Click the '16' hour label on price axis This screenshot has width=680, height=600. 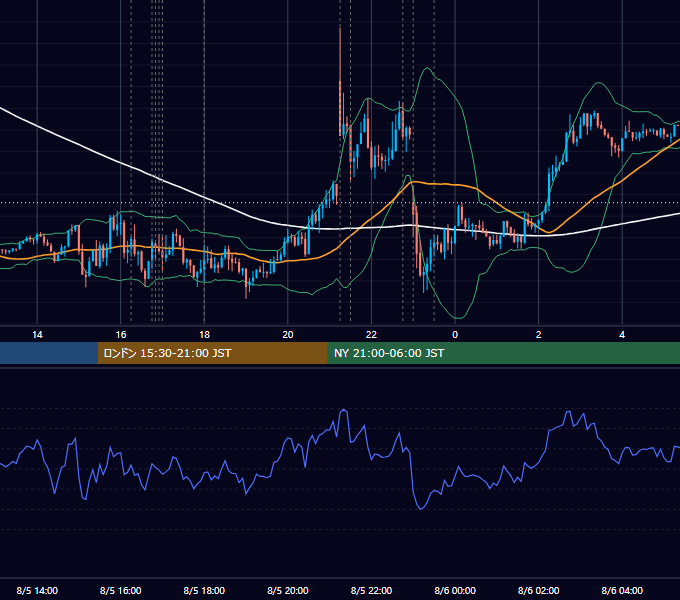[x=121, y=335]
